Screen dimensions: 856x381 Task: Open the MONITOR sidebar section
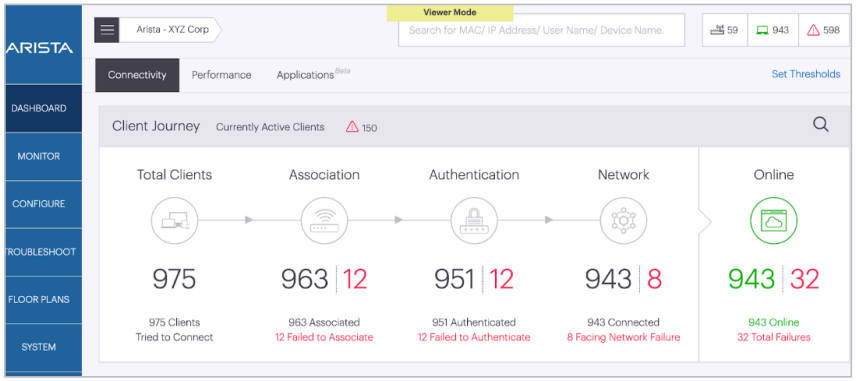pyautogui.click(x=39, y=157)
